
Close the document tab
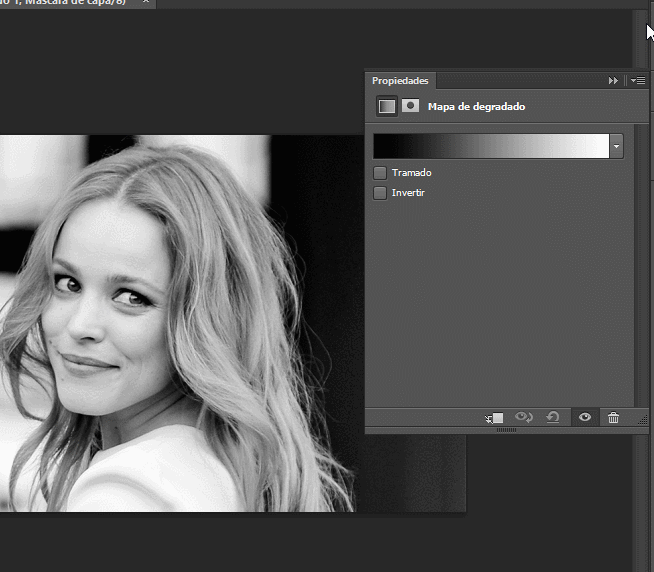tap(146, 2)
